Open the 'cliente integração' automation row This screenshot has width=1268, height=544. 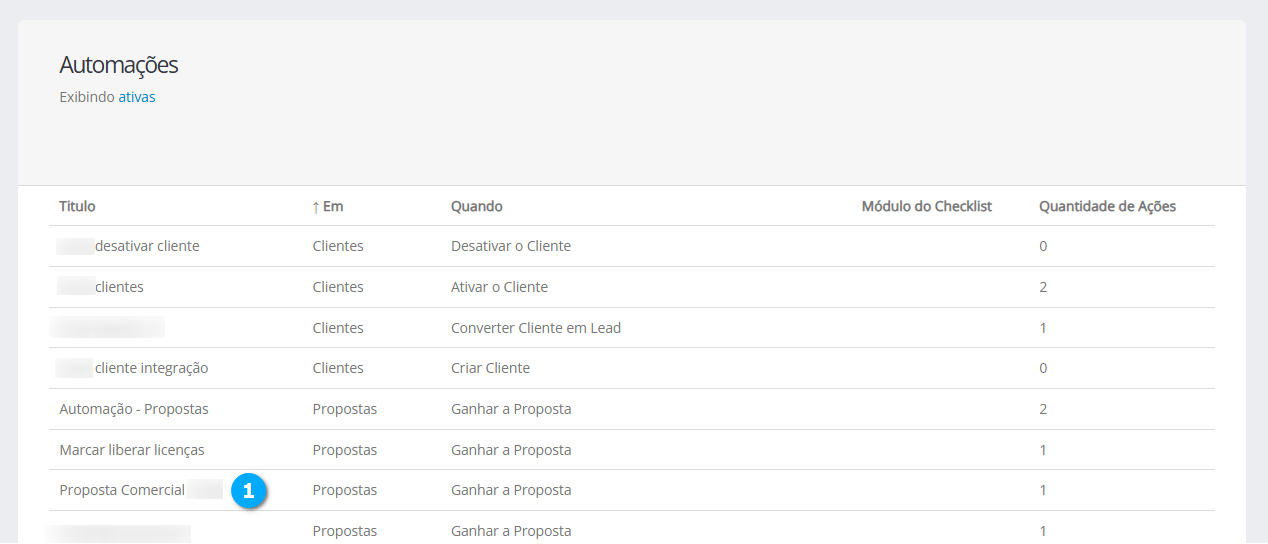click(x=151, y=368)
